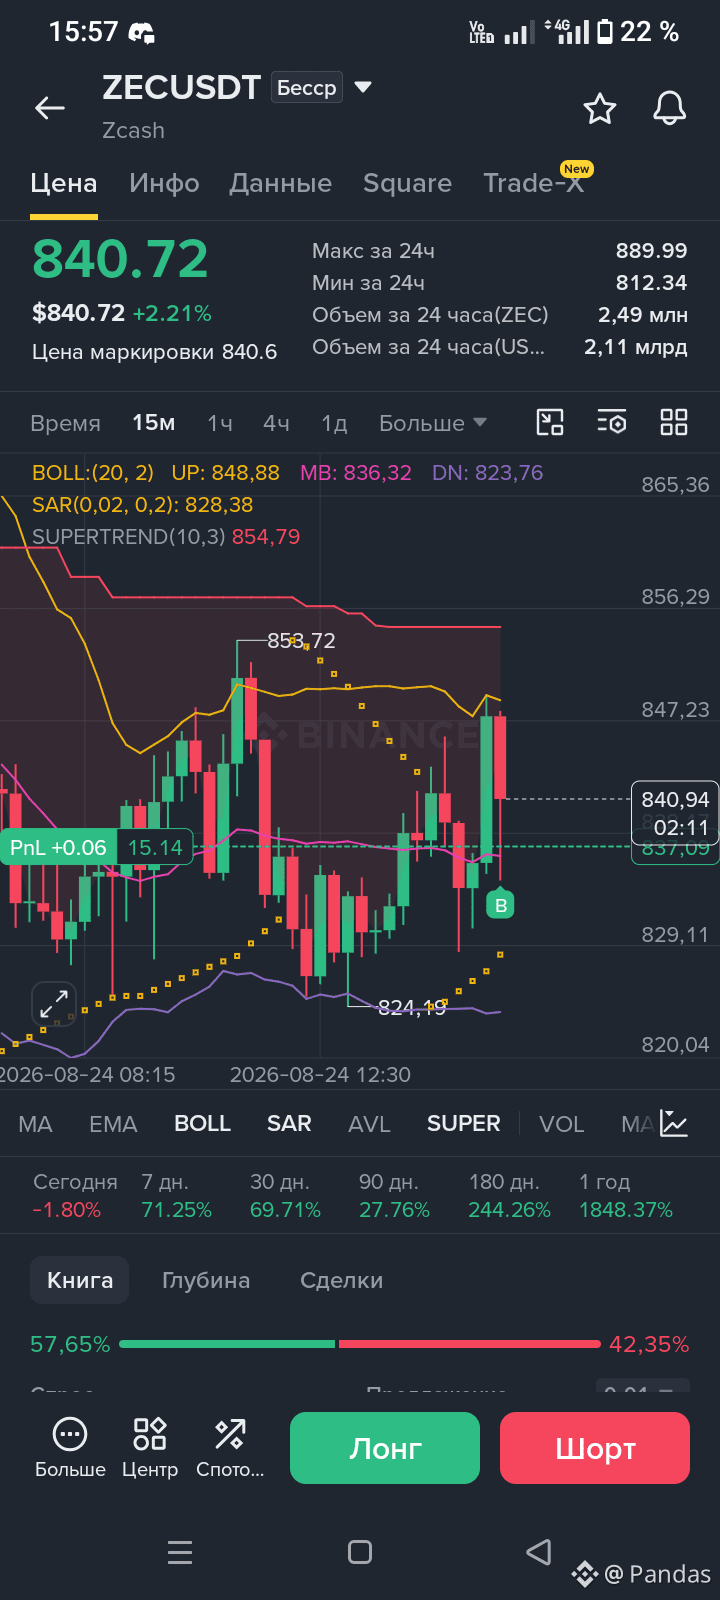Enable the VOL sub-indicator
This screenshot has height=1600, width=720.
coord(561,1124)
